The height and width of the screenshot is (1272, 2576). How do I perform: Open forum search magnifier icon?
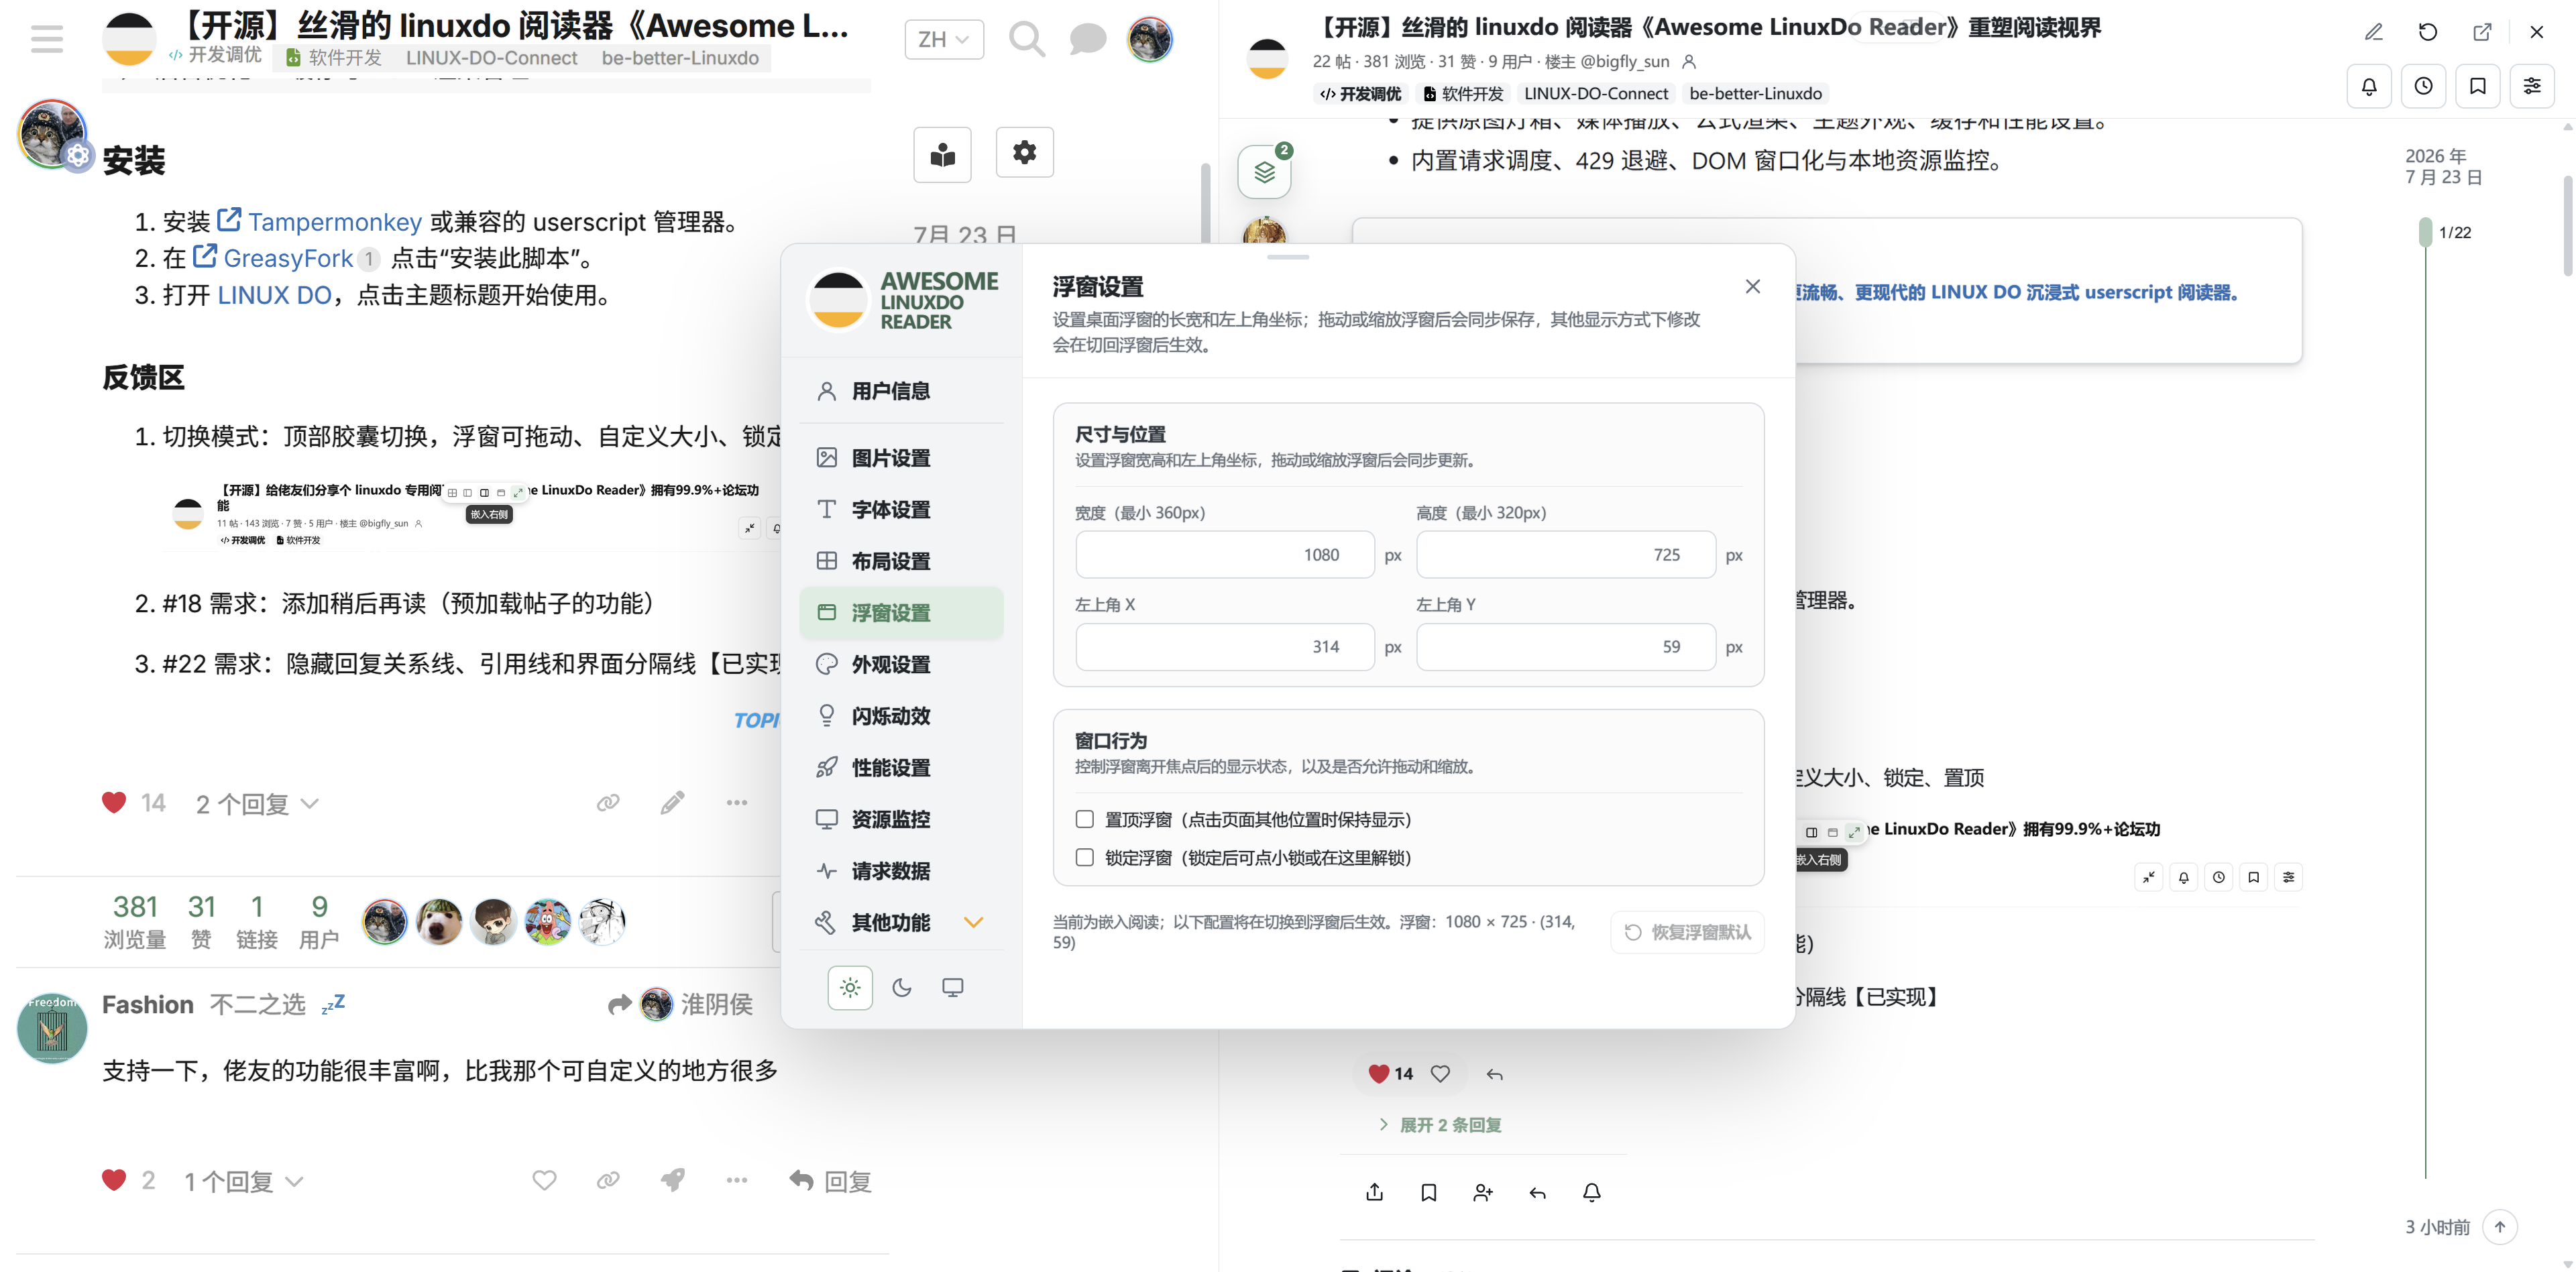pos(1026,40)
